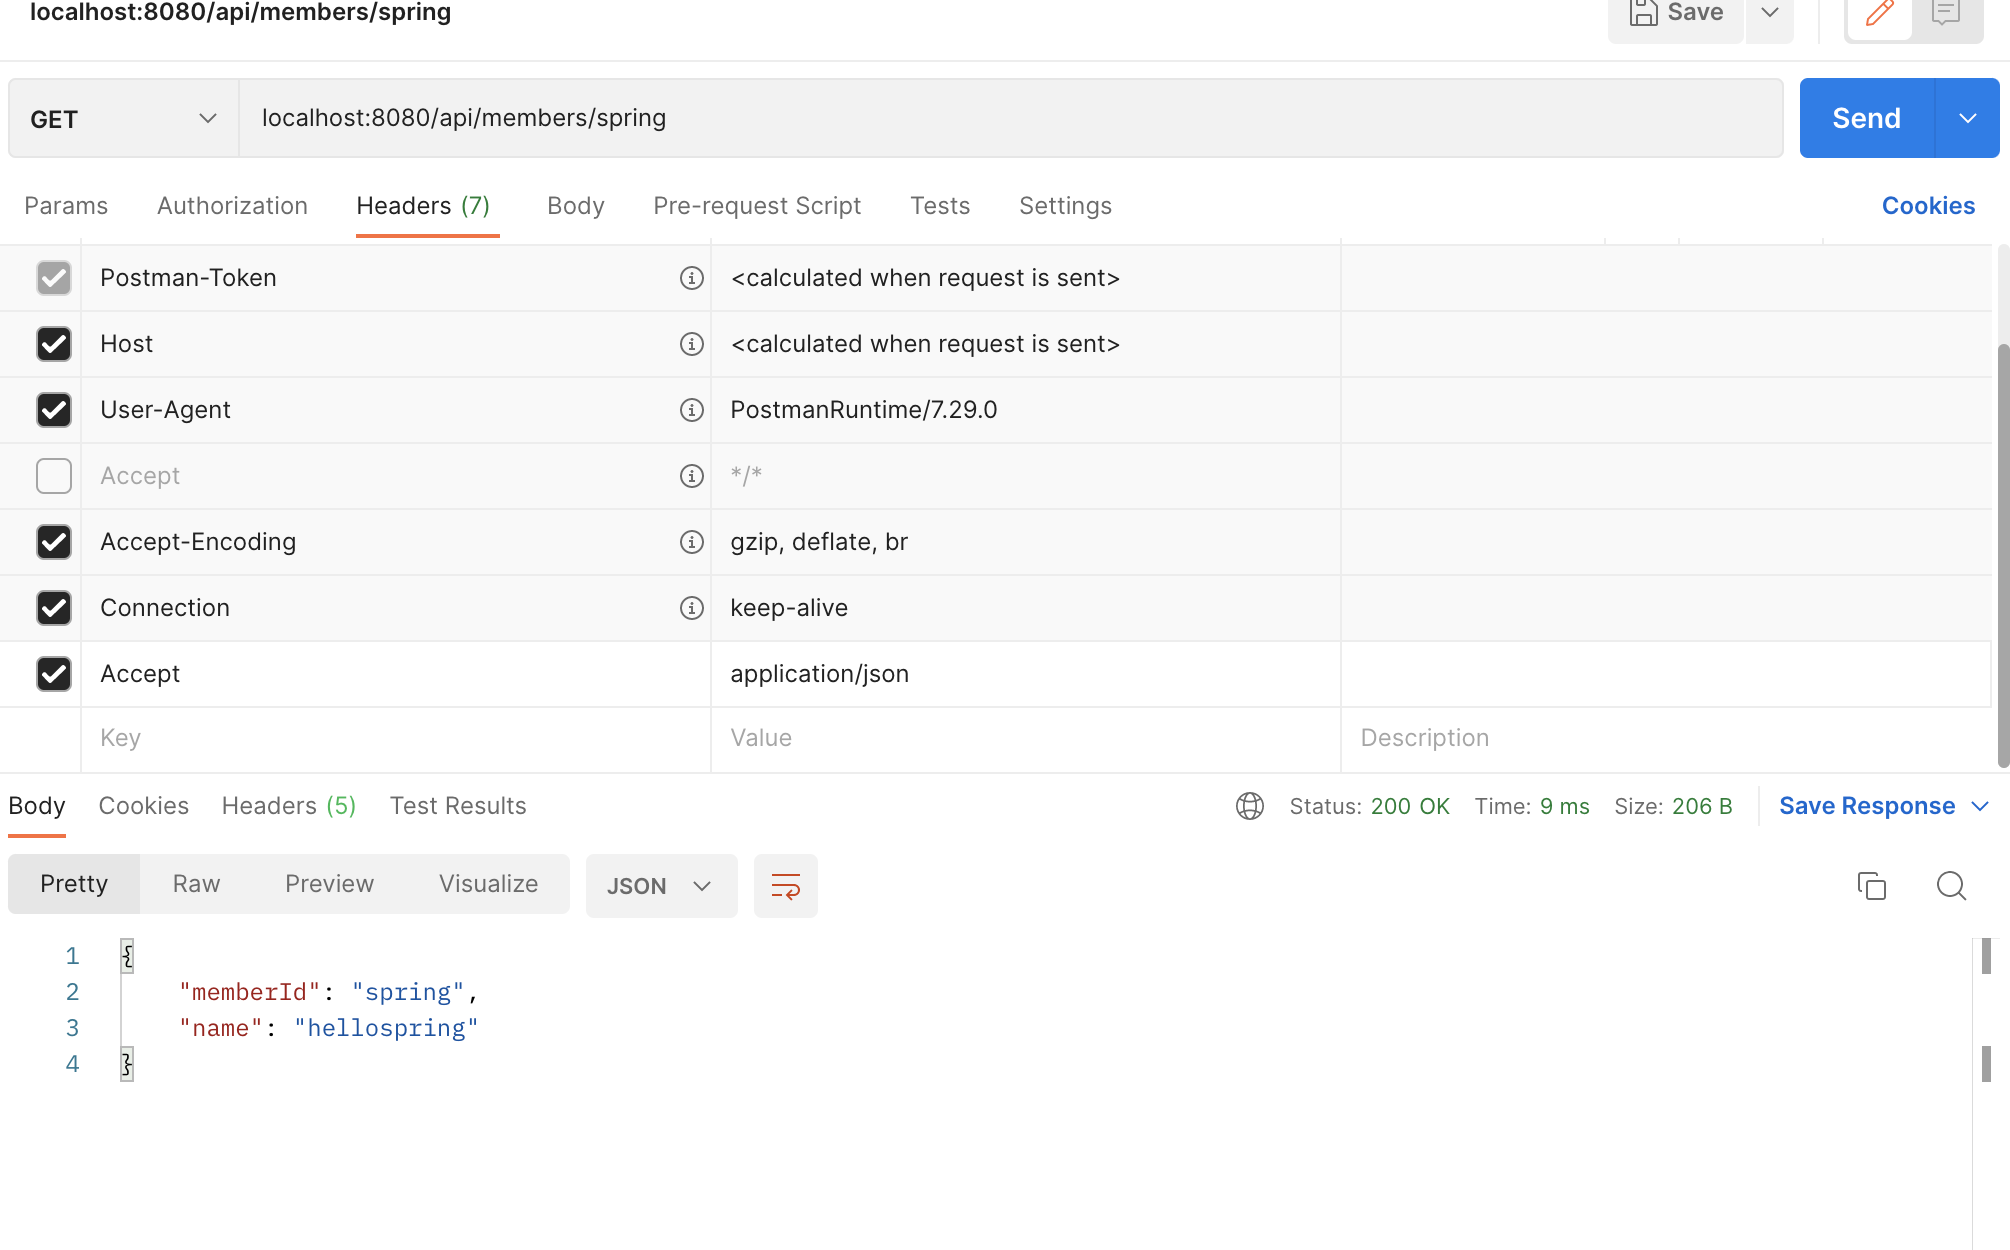Open the Raw response view tab
The width and height of the screenshot is (2010, 1250).
coord(196,884)
